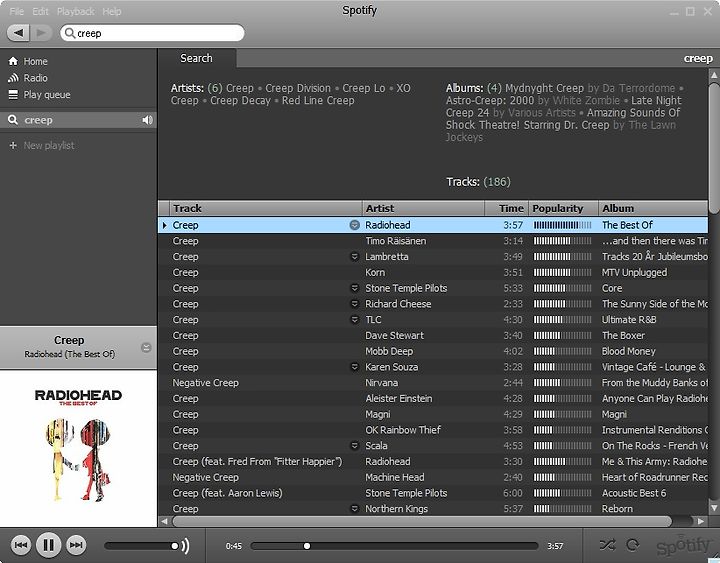
Task: Click album The Sunny Side of the Moon
Action: (x=655, y=304)
